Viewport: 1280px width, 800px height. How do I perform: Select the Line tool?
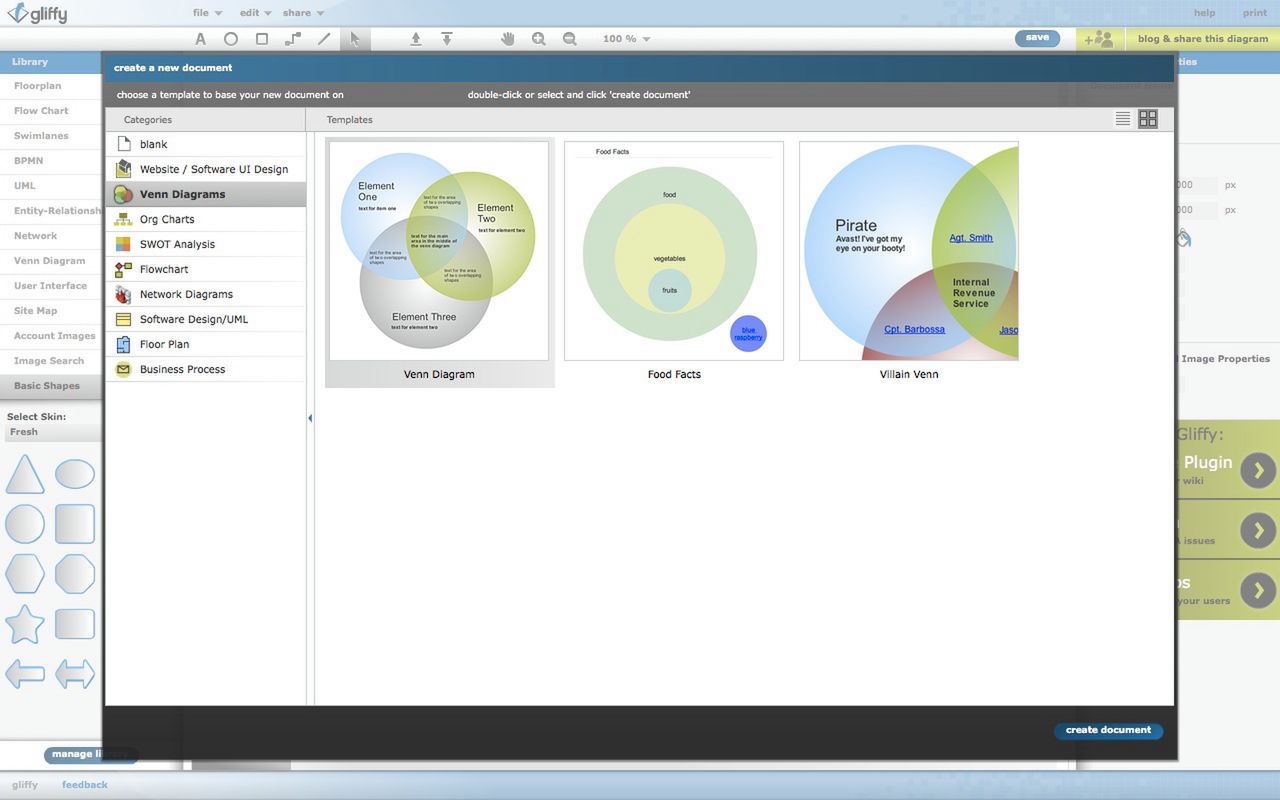coord(324,39)
